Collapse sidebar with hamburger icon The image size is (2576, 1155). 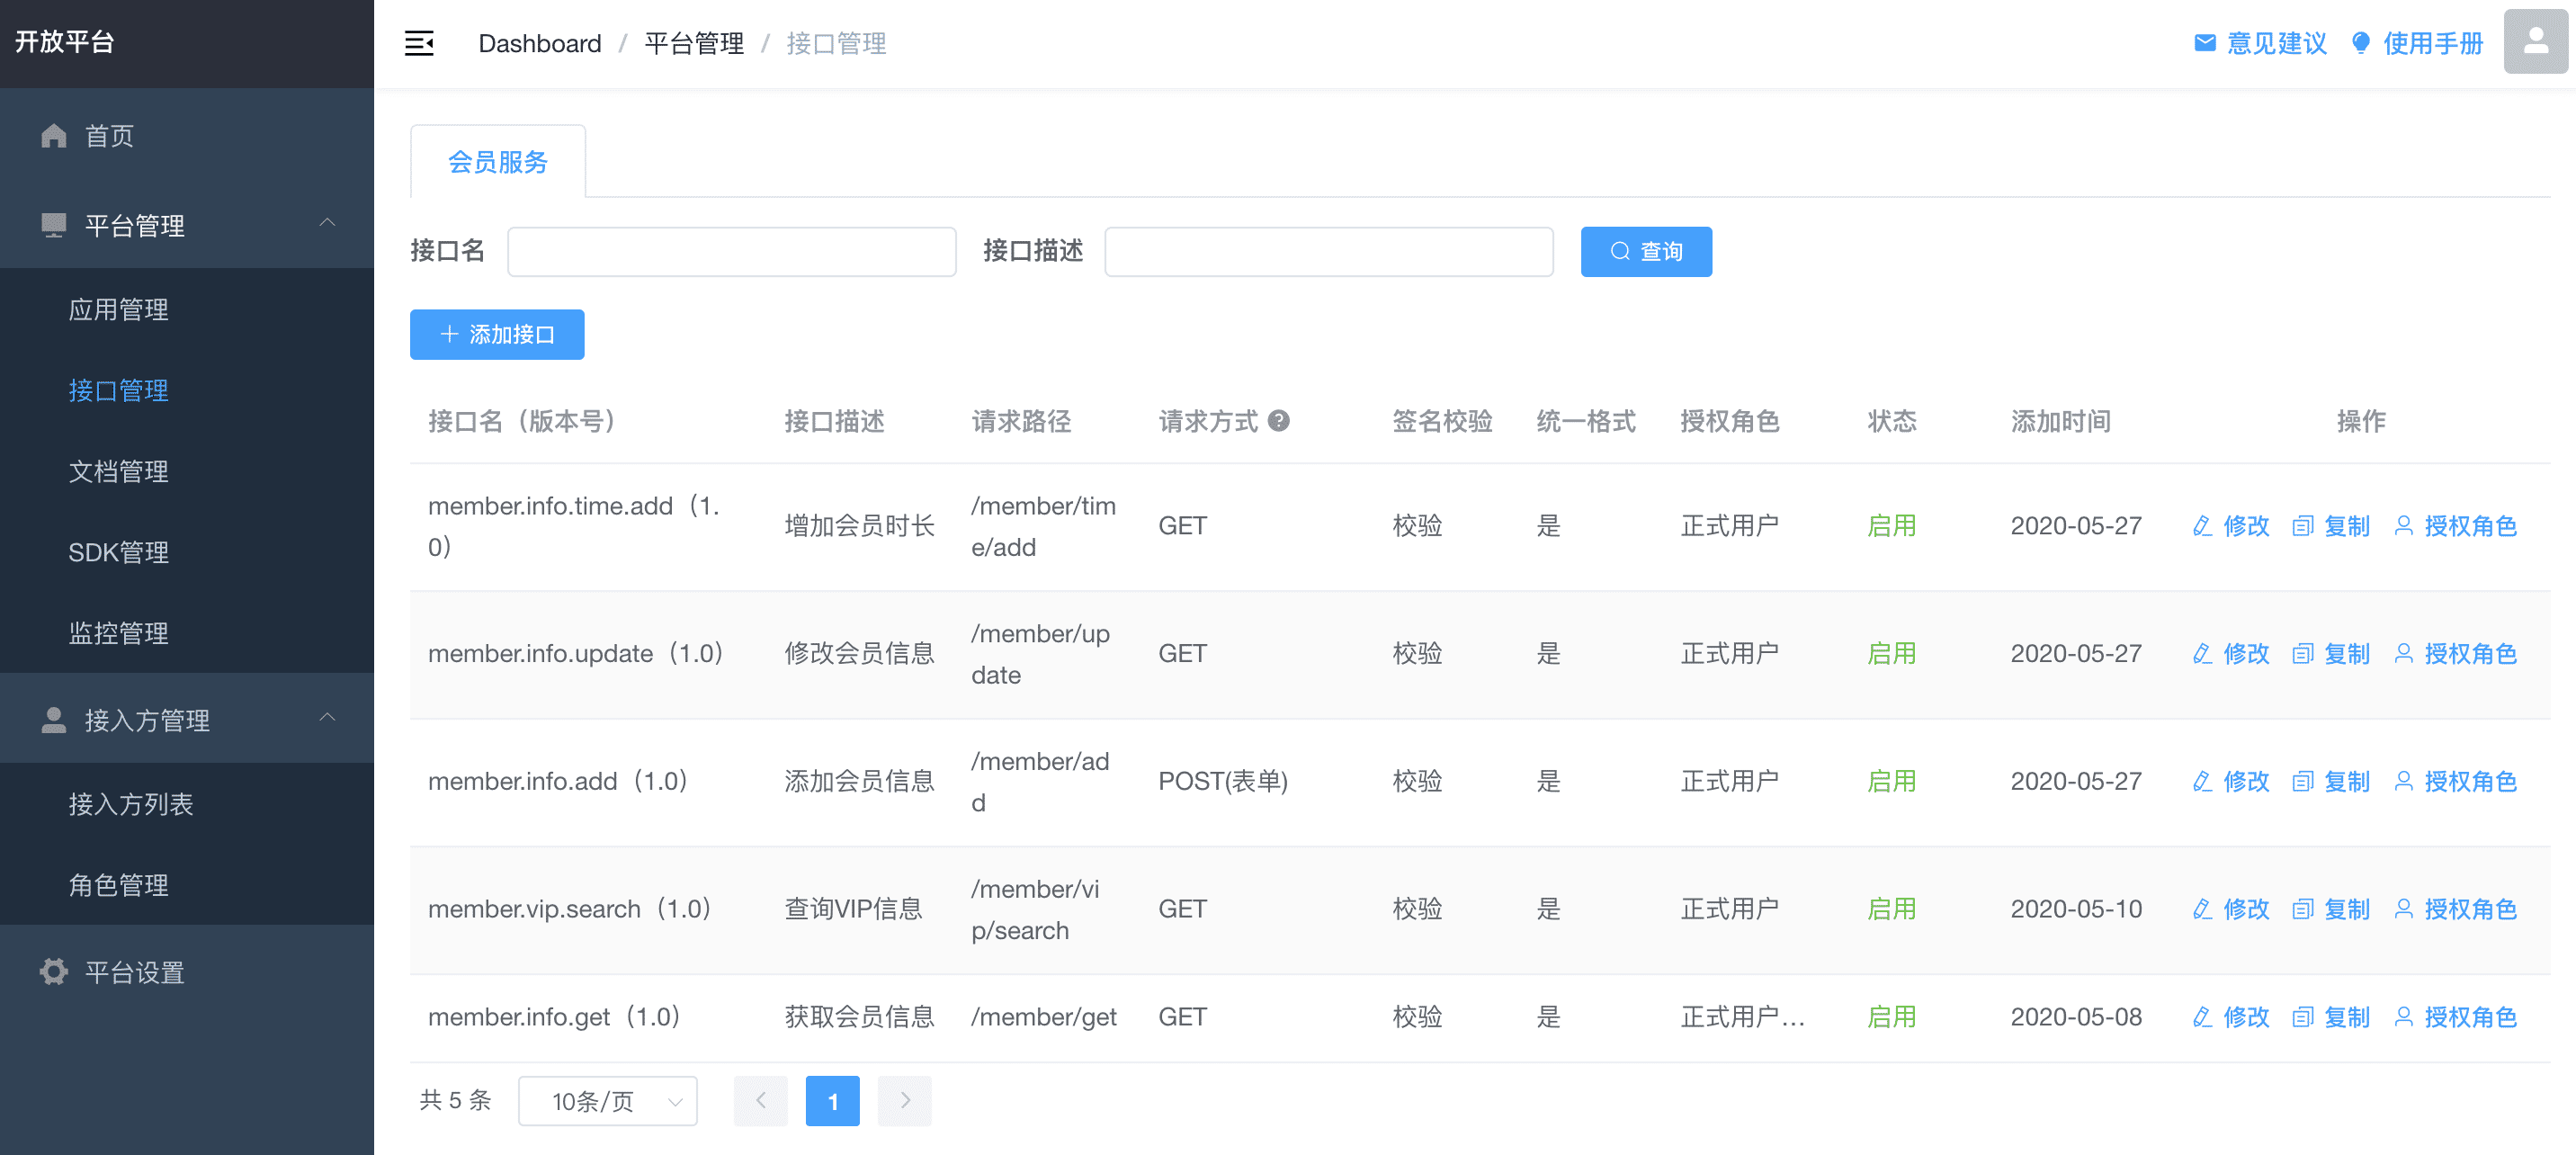coord(419,43)
